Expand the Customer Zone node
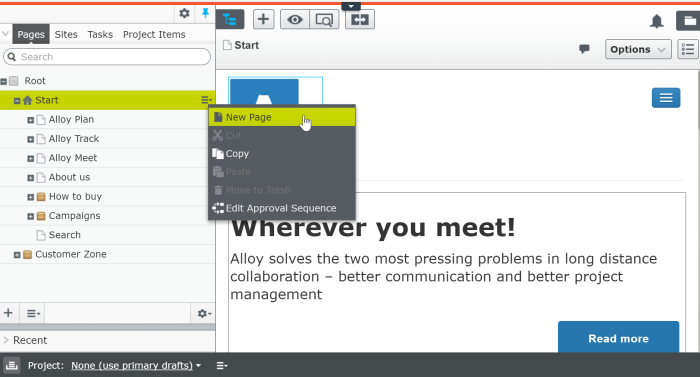 click(x=17, y=255)
